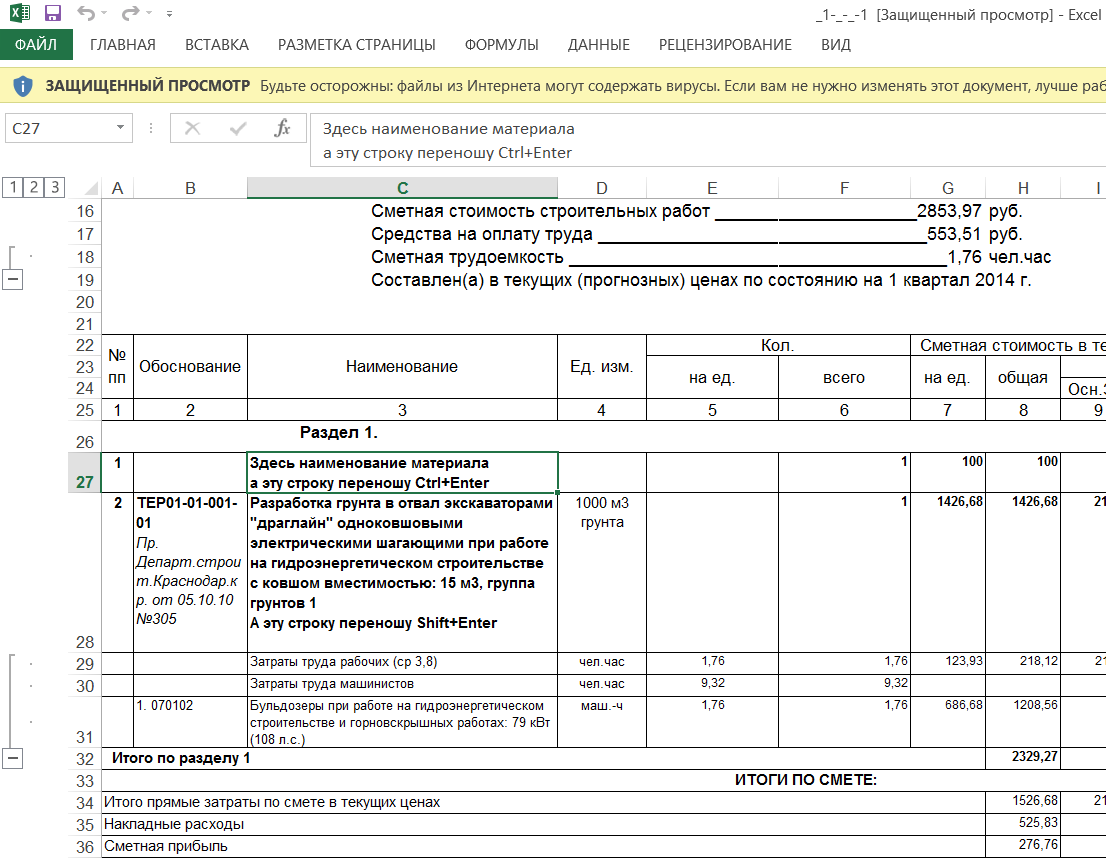This screenshot has height=858, width=1106.
Task: Click the Excel logo icon in title bar
Action: (20, 13)
